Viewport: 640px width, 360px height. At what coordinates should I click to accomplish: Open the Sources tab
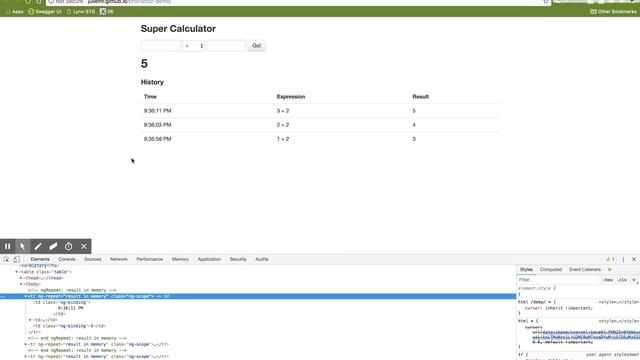pyautogui.click(x=93, y=259)
